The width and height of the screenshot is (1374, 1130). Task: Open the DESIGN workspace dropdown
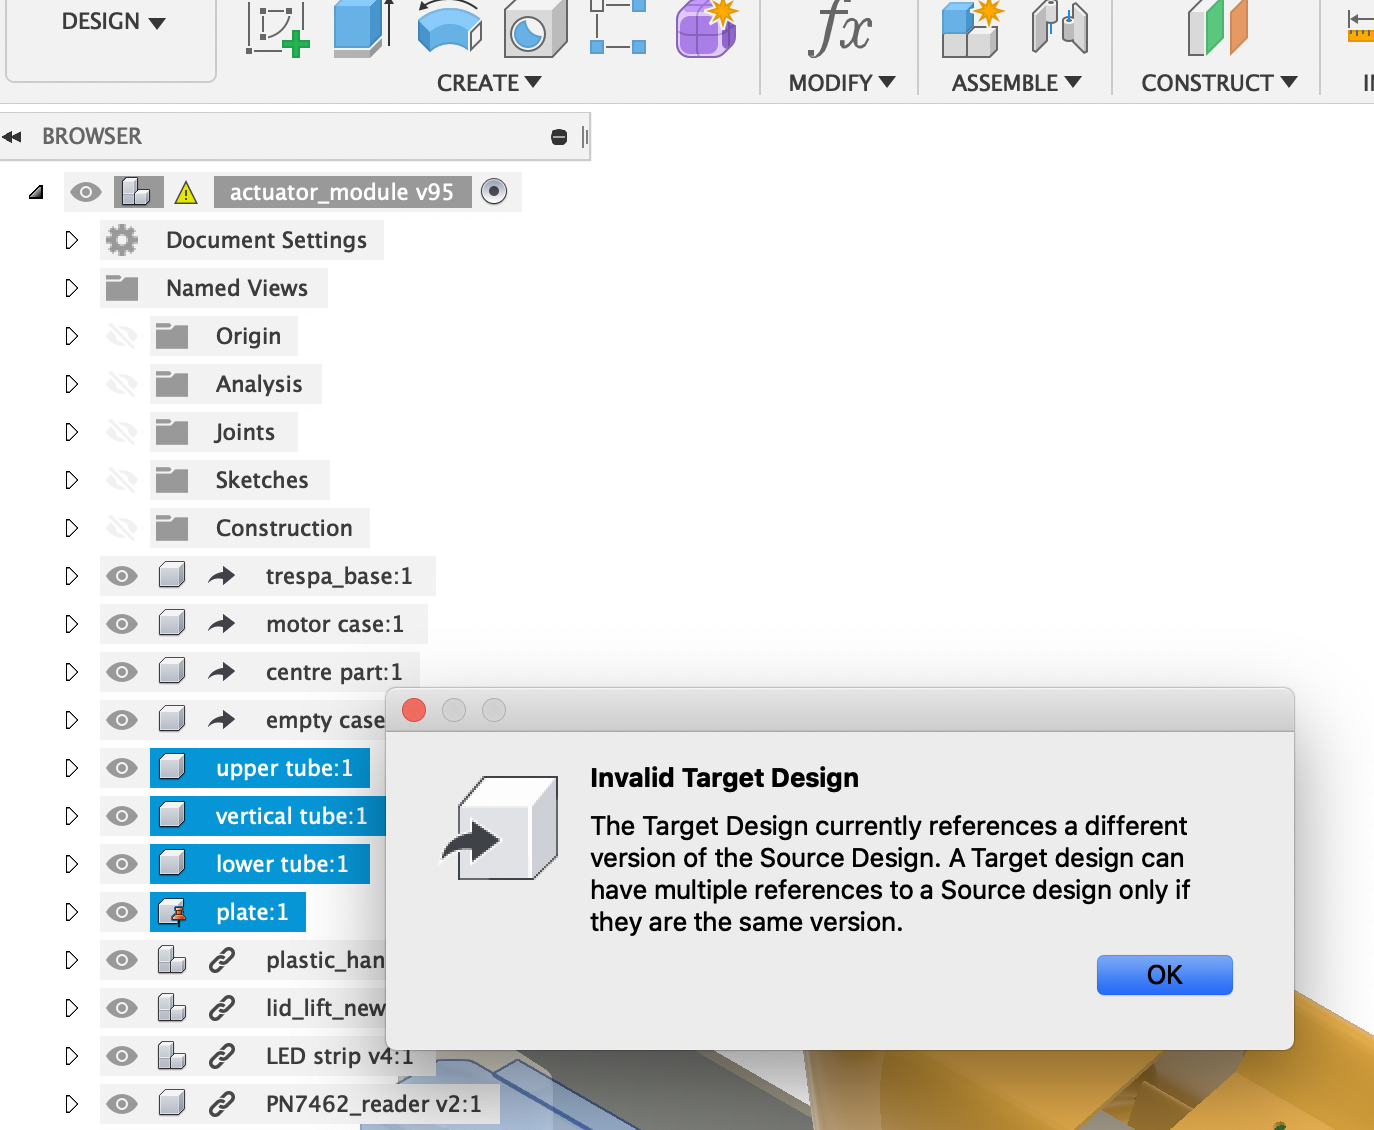pyautogui.click(x=113, y=22)
